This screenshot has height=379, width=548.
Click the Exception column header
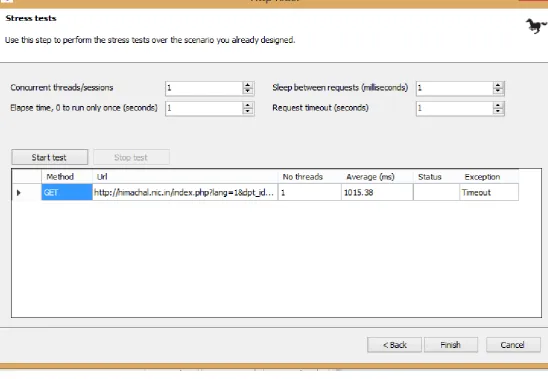tap(489, 177)
